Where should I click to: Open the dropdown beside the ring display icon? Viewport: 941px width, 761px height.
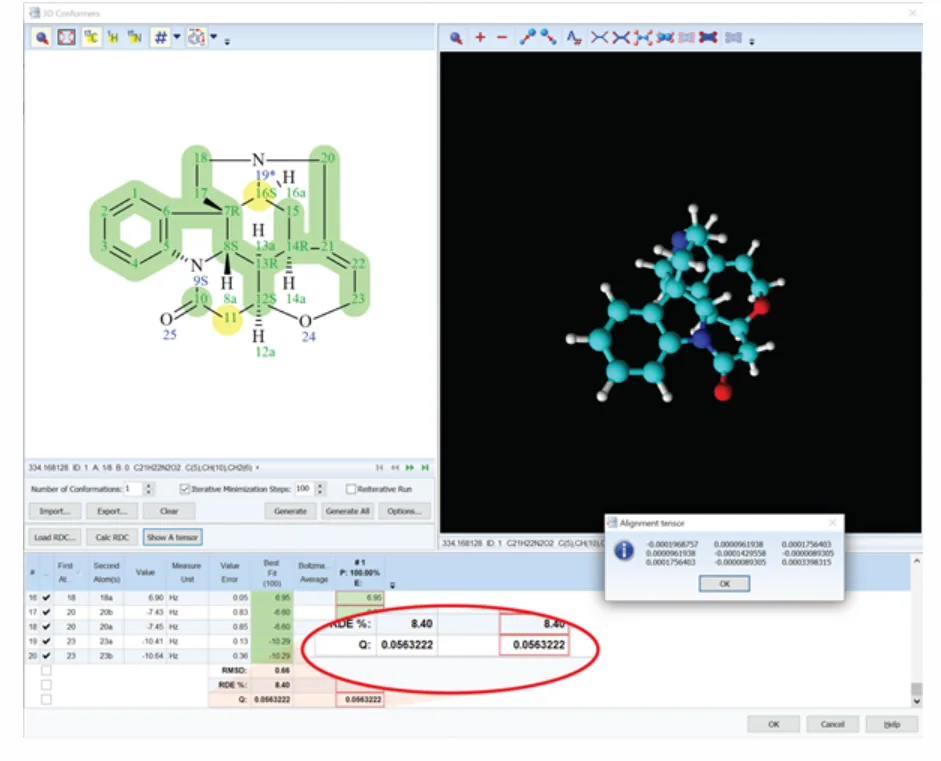(x=214, y=37)
